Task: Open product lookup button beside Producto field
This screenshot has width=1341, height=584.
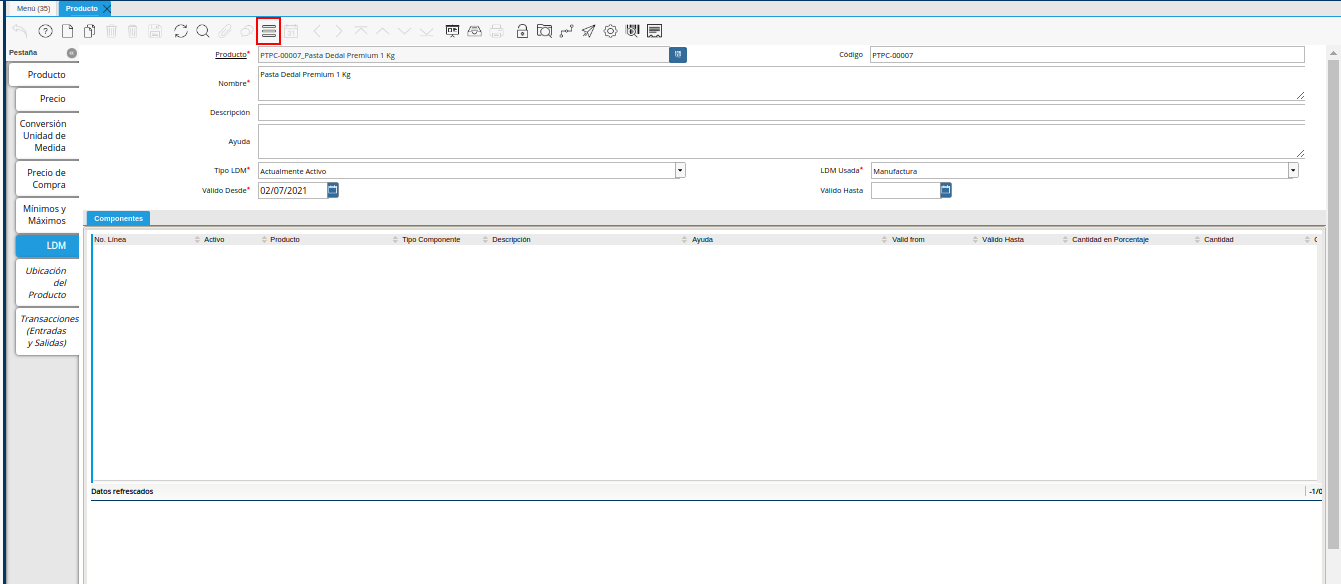Action: pos(678,55)
